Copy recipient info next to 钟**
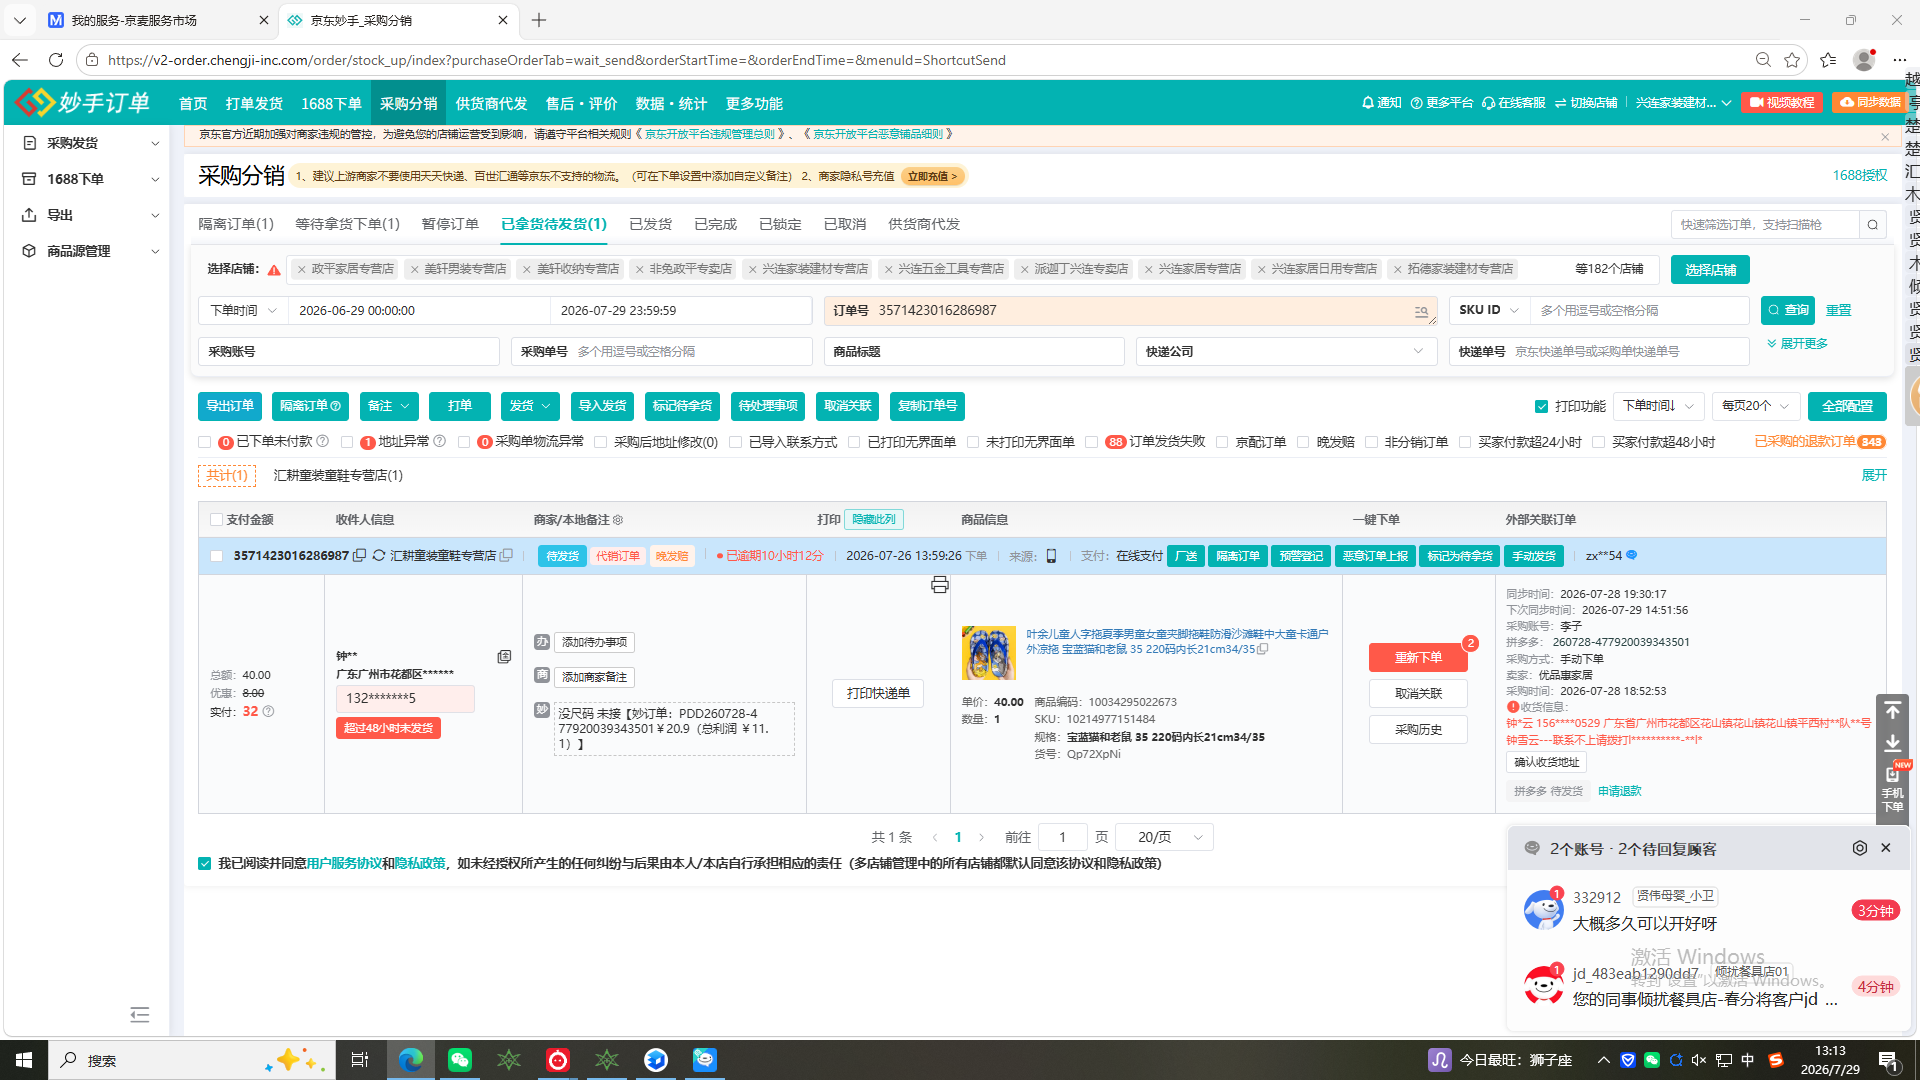The image size is (1920, 1080). tap(504, 656)
